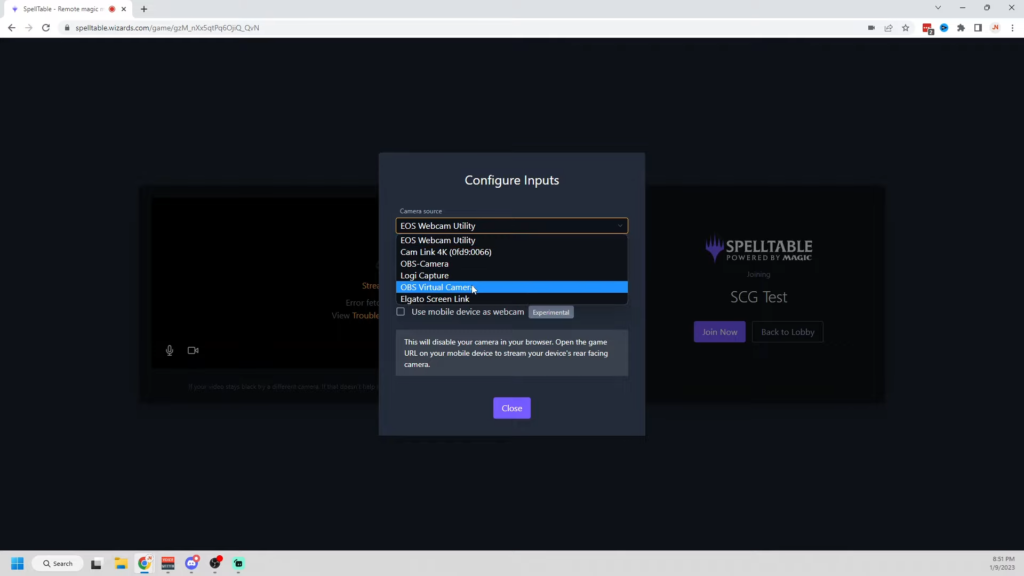The width and height of the screenshot is (1024, 576).
Task: Open the taskbar clock and date
Action: click(1003, 564)
